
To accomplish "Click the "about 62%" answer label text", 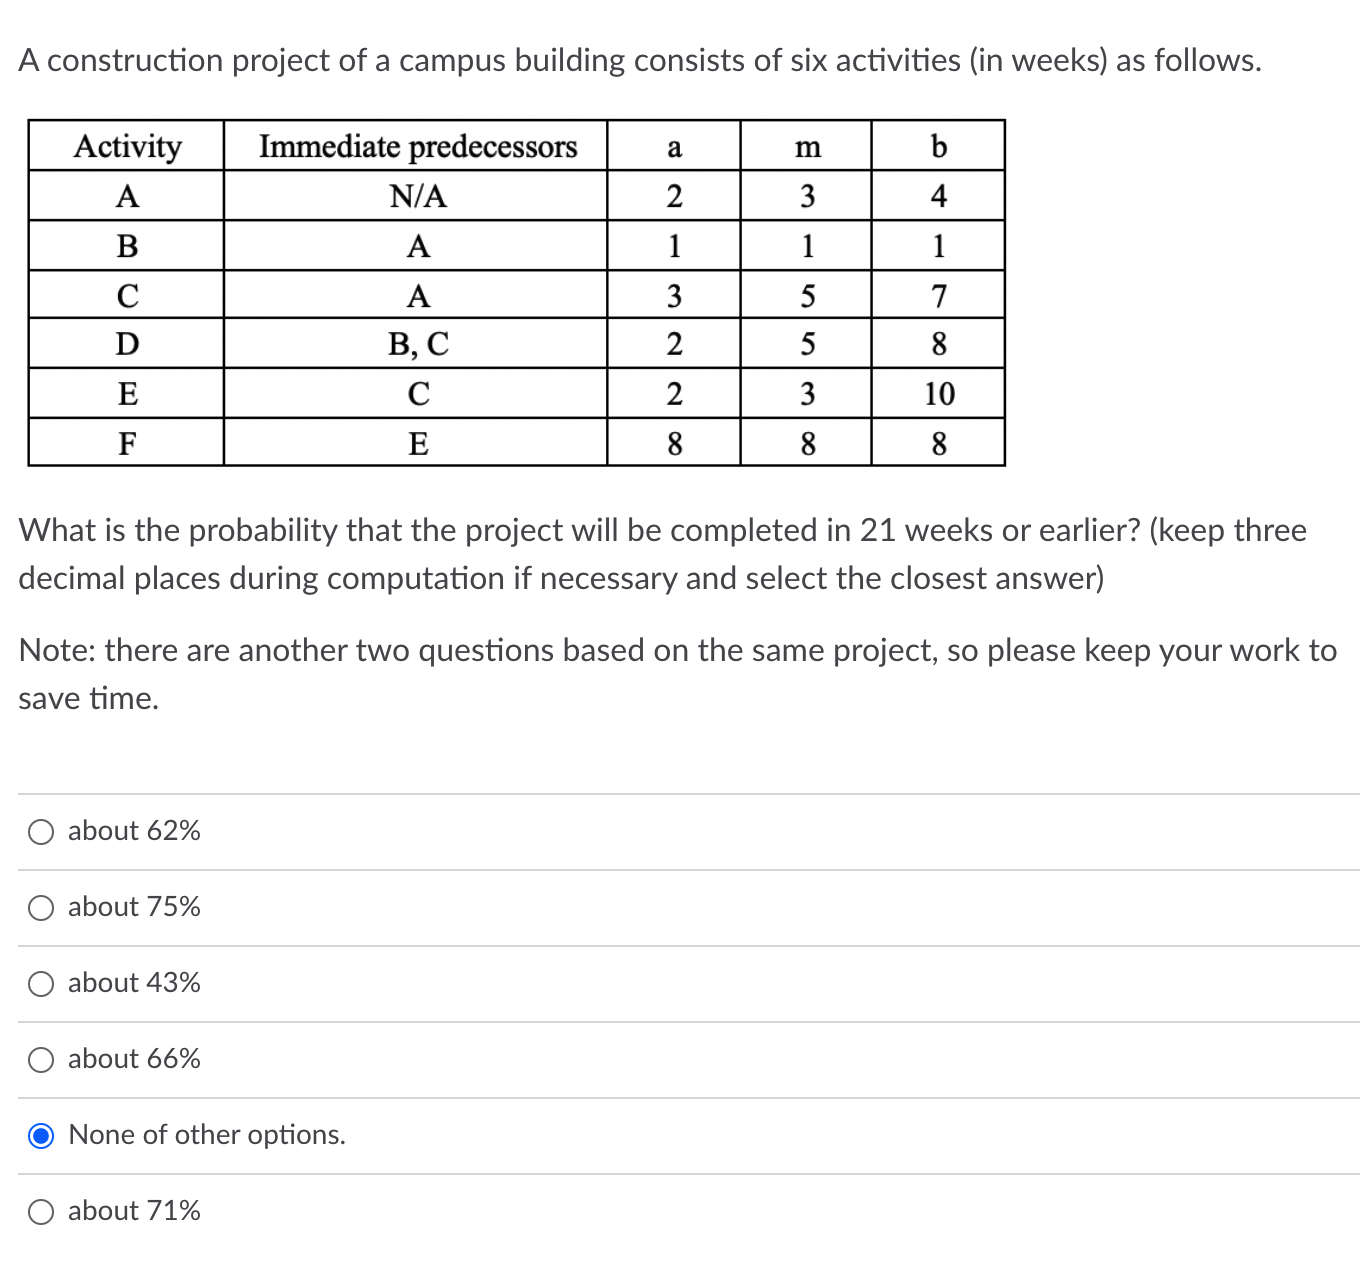I will tap(134, 831).
